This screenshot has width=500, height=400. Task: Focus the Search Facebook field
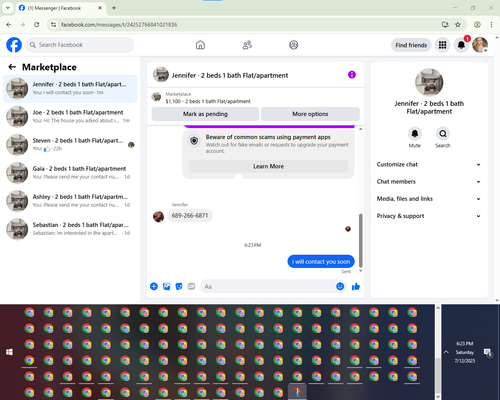point(80,45)
